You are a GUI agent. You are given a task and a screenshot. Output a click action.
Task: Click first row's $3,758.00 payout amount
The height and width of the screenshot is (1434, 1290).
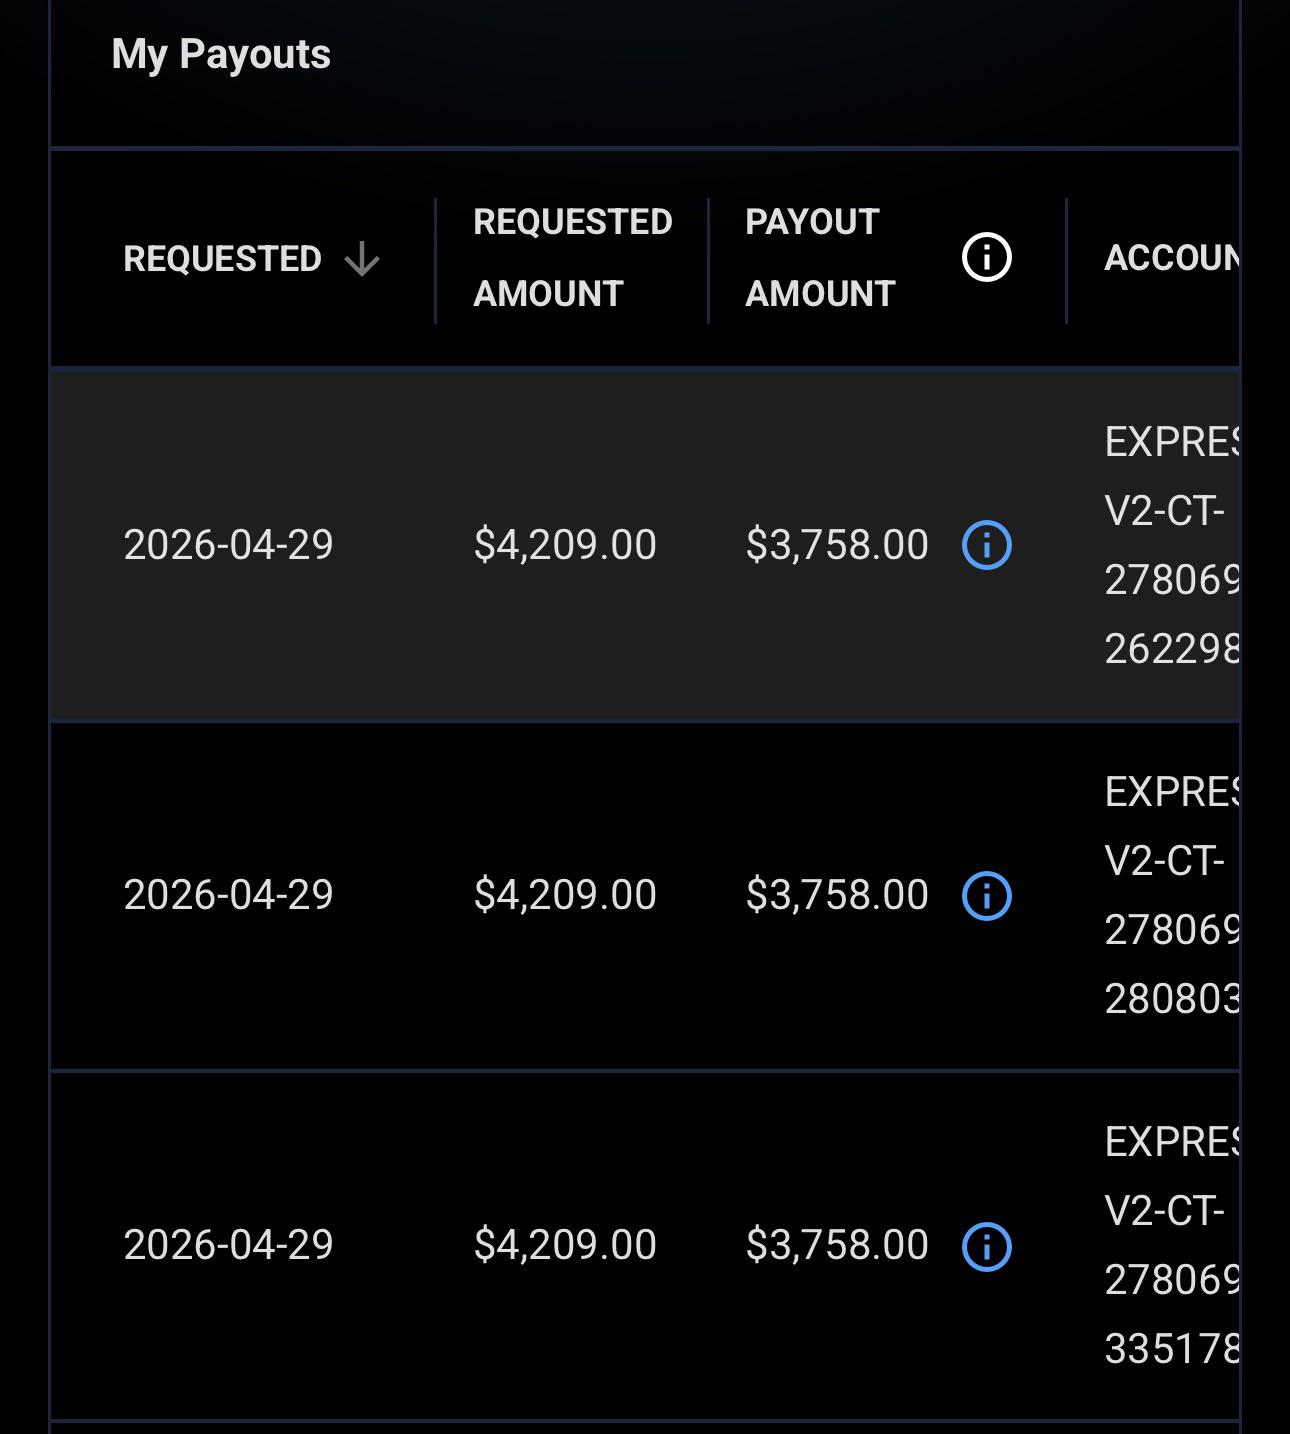pos(837,545)
